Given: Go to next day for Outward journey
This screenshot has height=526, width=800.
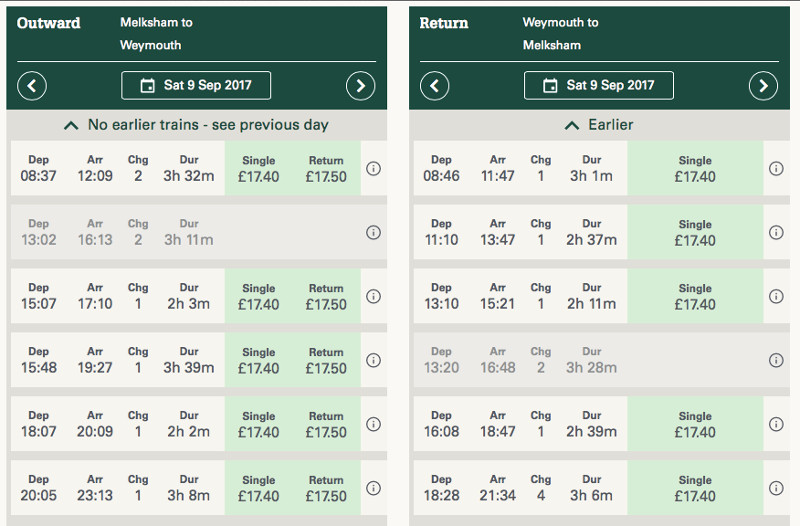Looking at the screenshot, I should pos(360,86).
